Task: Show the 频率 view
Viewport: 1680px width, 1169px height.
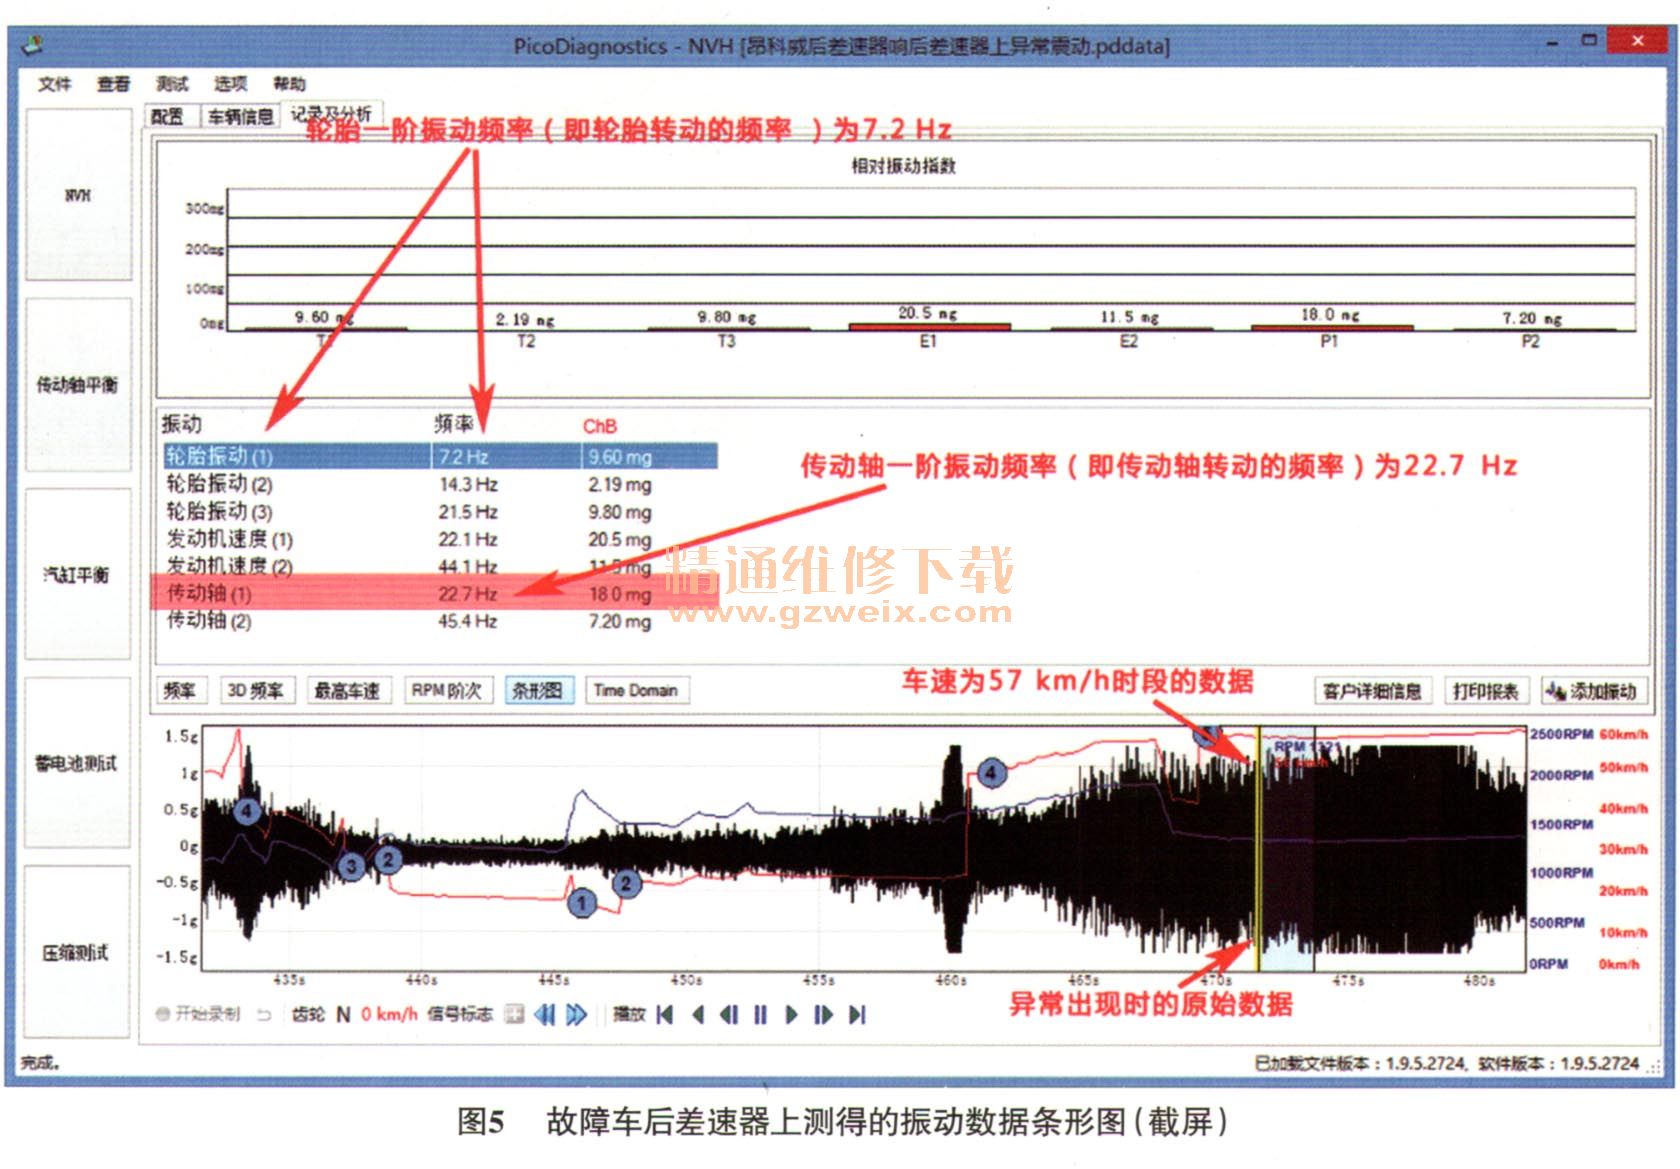Action: point(180,690)
